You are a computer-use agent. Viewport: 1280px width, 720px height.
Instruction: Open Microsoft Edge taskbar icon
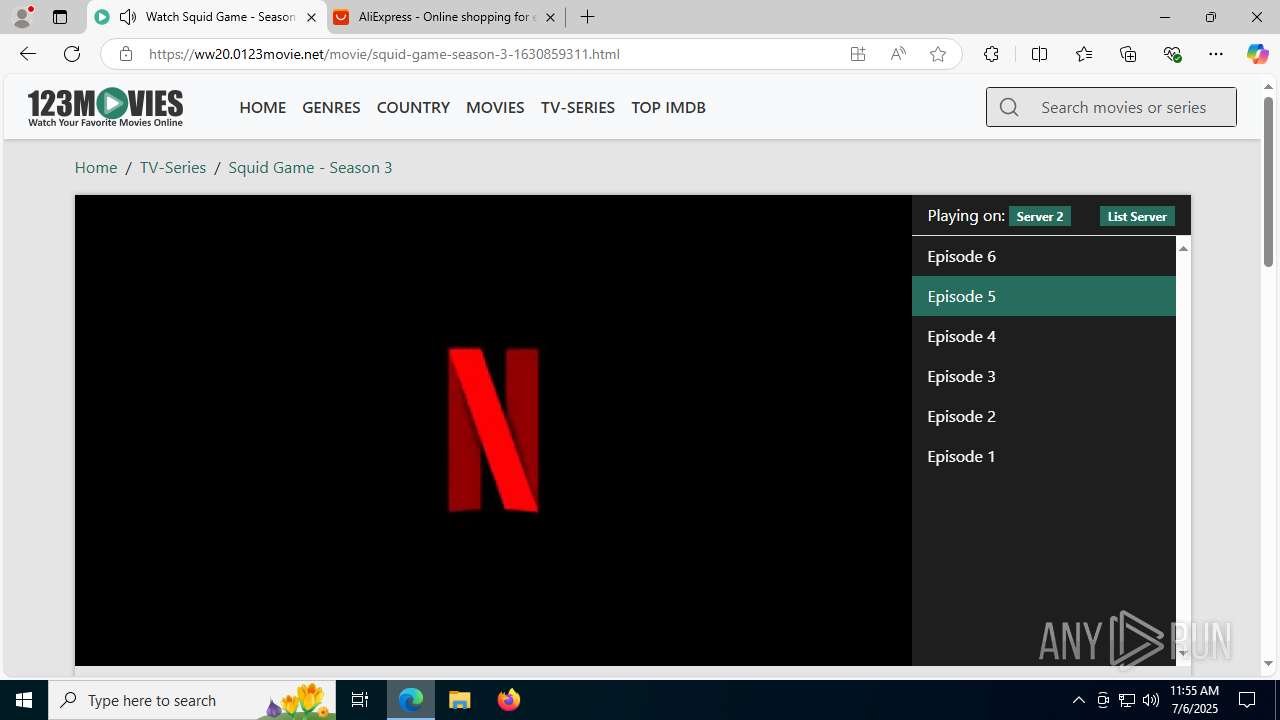(411, 700)
